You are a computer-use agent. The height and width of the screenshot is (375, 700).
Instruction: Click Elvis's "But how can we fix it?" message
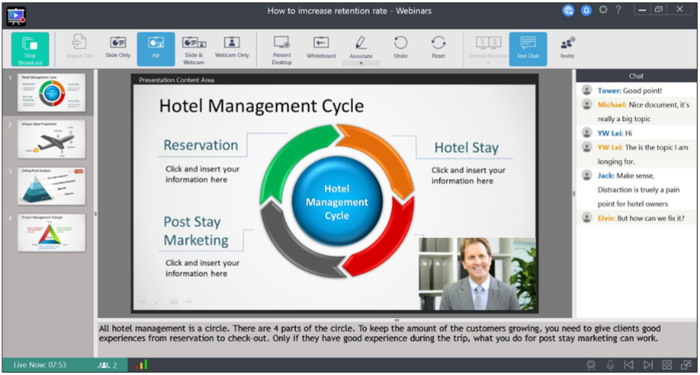[x=635, y=218]
